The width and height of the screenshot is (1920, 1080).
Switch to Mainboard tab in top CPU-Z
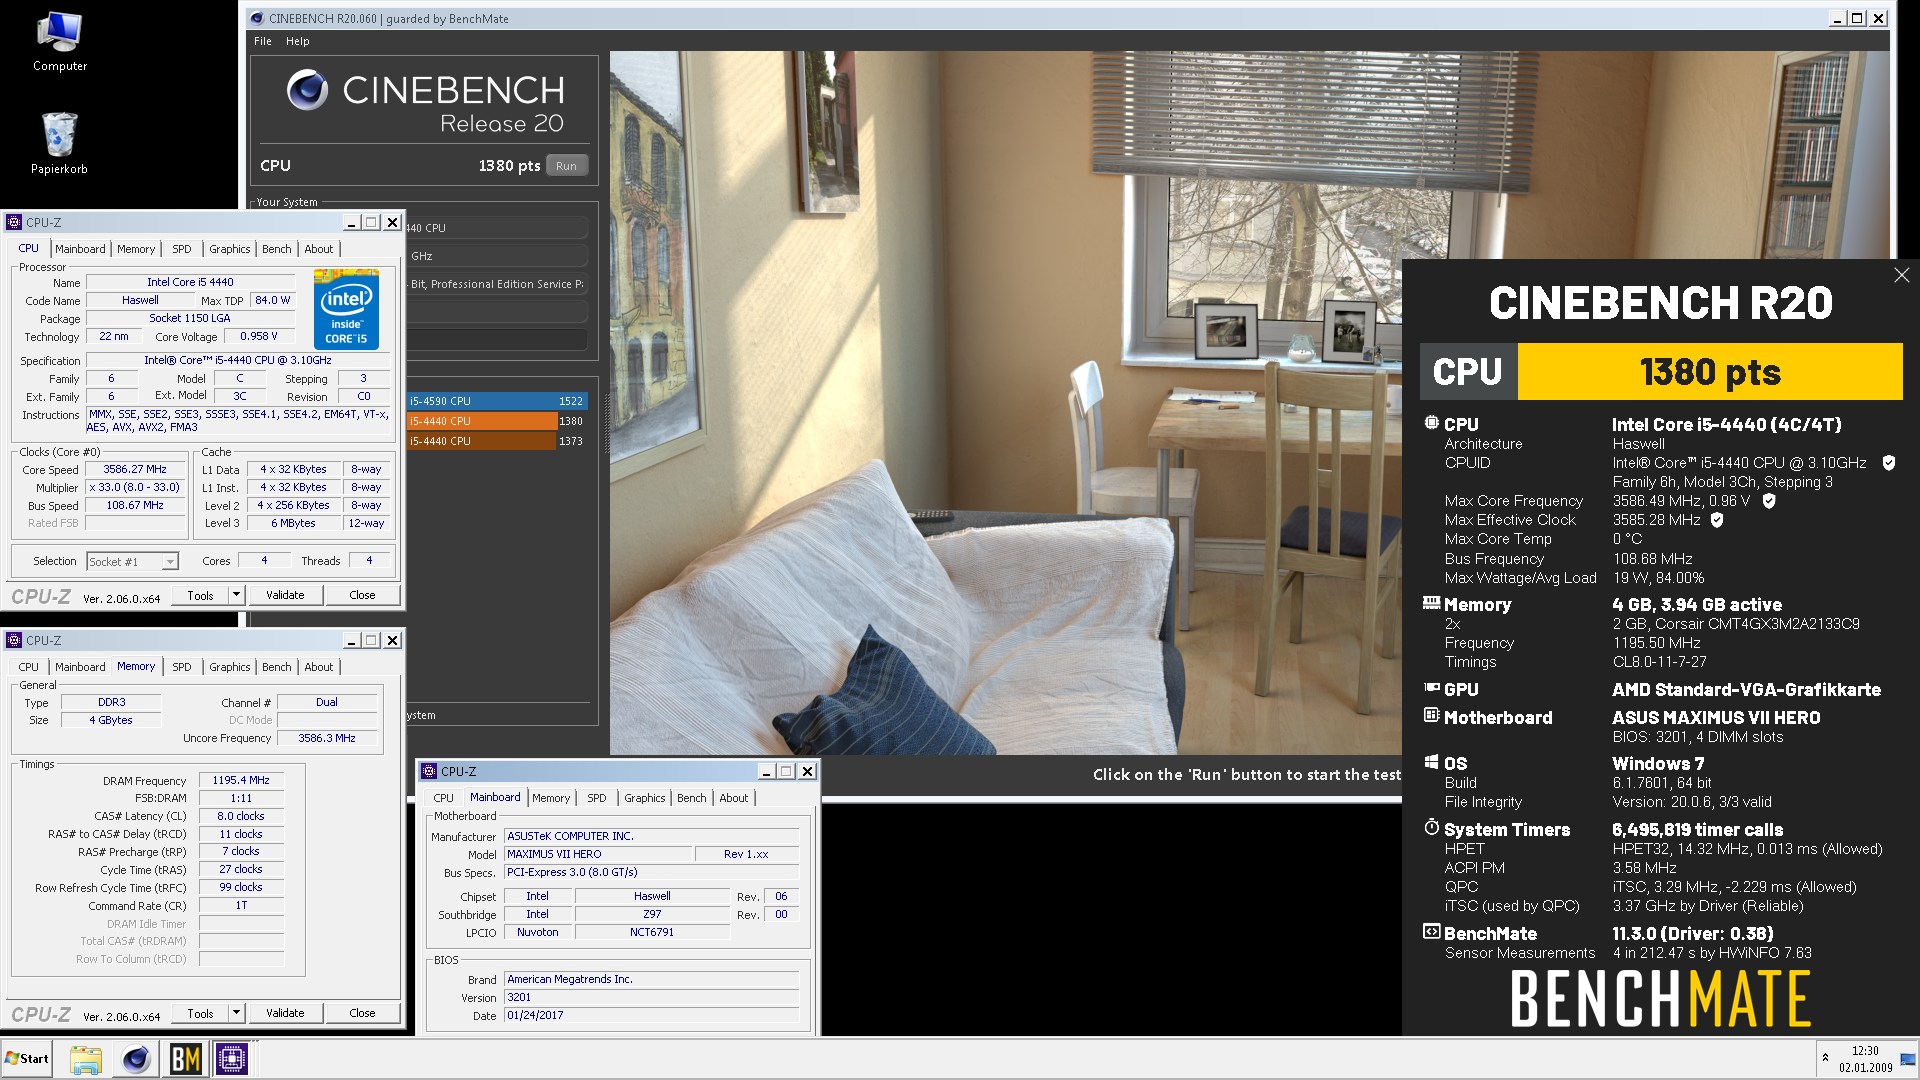(80, 249)
